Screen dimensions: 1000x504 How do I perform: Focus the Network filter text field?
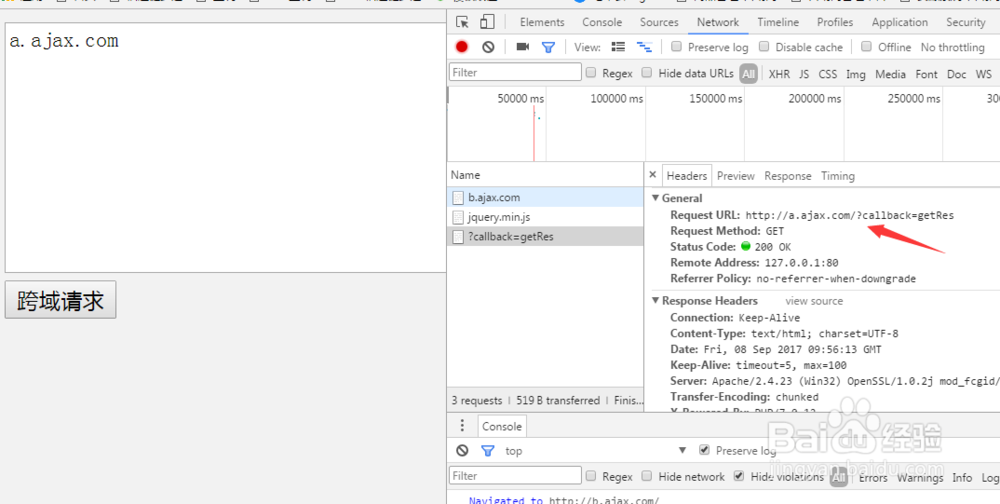pyautogui.click(x=515, y=72)
